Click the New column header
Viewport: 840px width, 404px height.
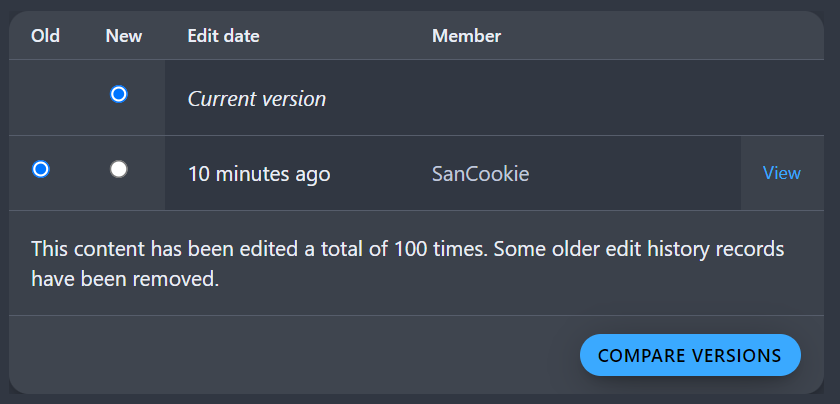pos(124,36)
